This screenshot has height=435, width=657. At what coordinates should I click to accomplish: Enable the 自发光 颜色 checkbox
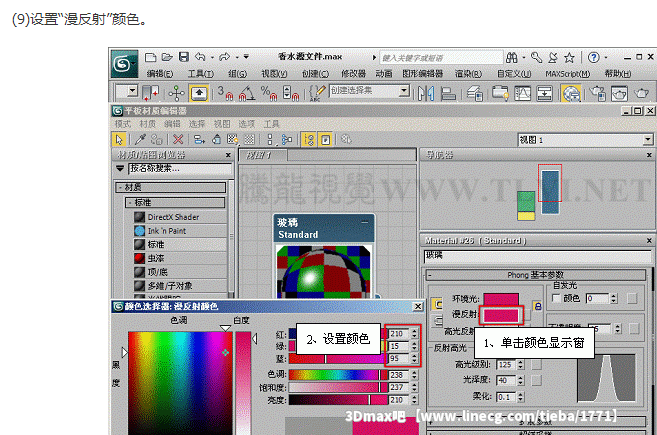tap(556, 298)
